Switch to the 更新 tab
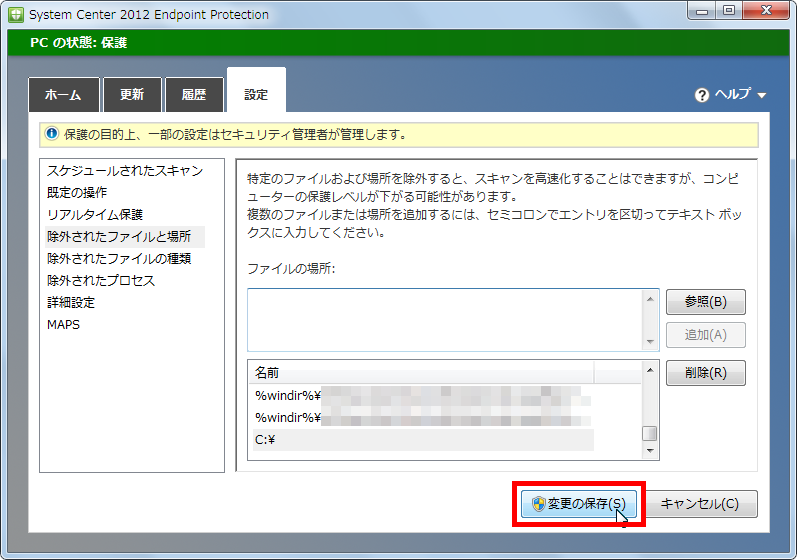 point(132,95)
